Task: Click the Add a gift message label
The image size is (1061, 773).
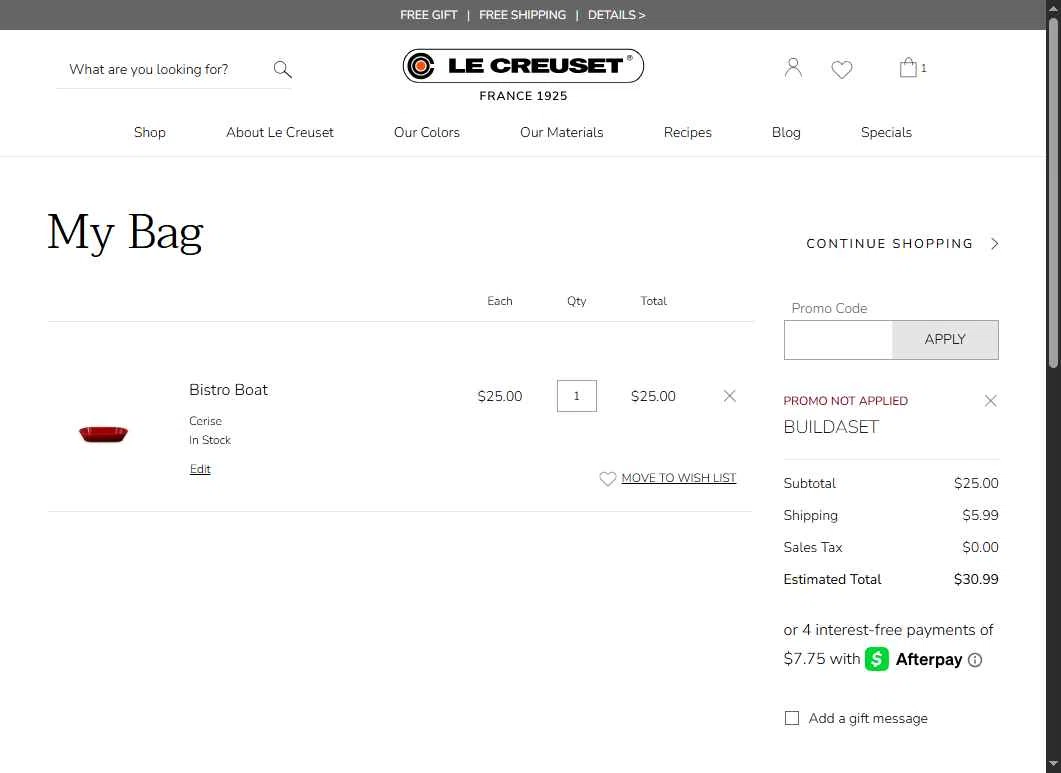Action: 867,718
